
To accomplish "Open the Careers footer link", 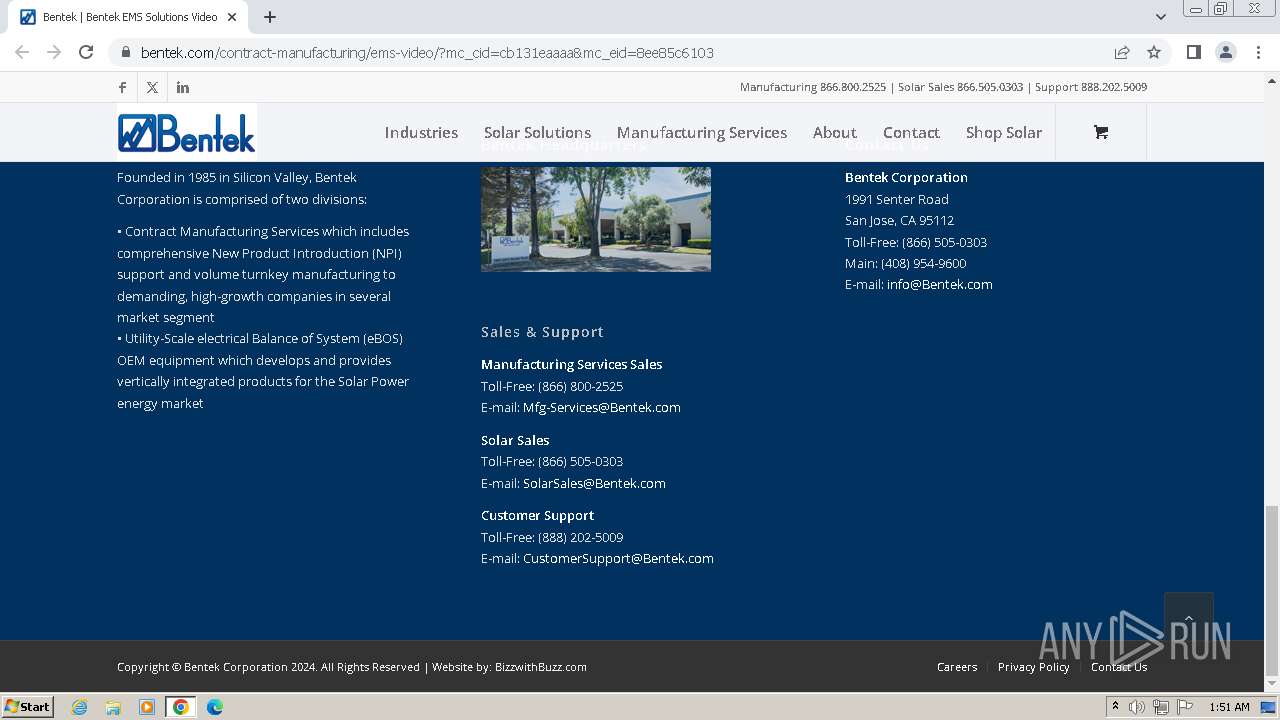I will [957, 667].
